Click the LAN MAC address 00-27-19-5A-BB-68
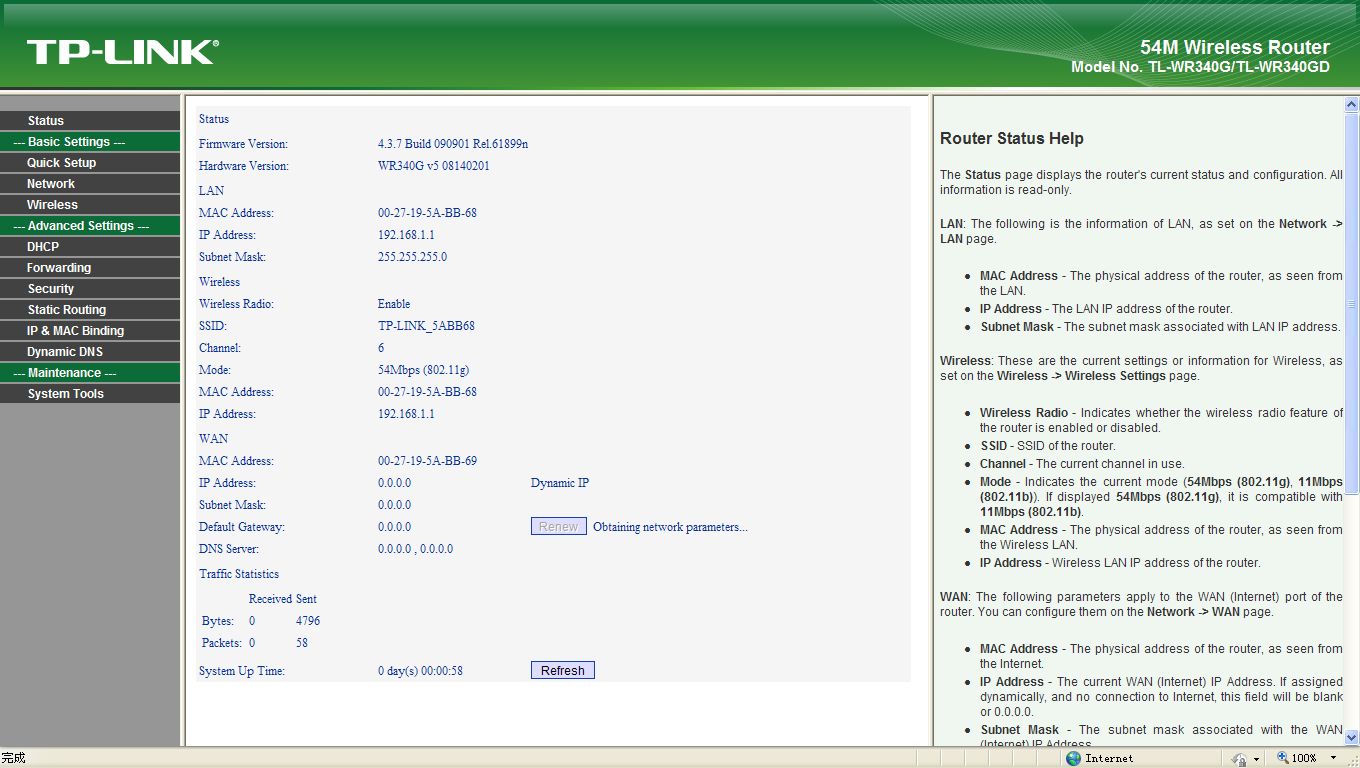Image resolution: width=1360 pixels, height=768 pixels. (427, 213)
